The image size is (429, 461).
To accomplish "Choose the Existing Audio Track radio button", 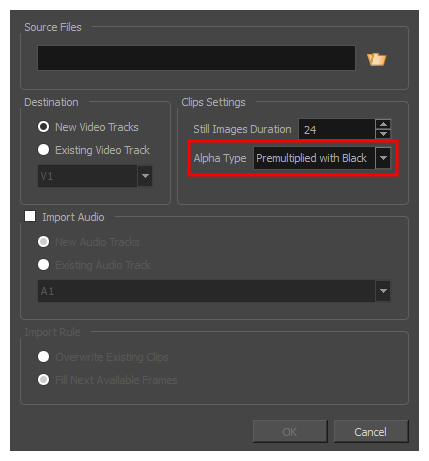I will click(x=43, y=265).
